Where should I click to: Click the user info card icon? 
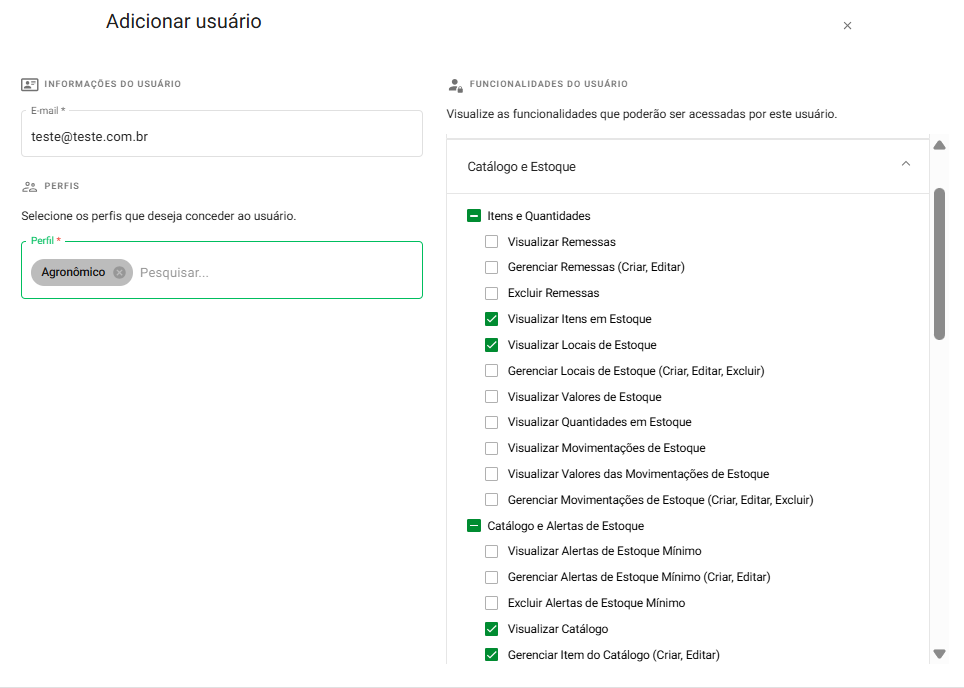point(30,85)
